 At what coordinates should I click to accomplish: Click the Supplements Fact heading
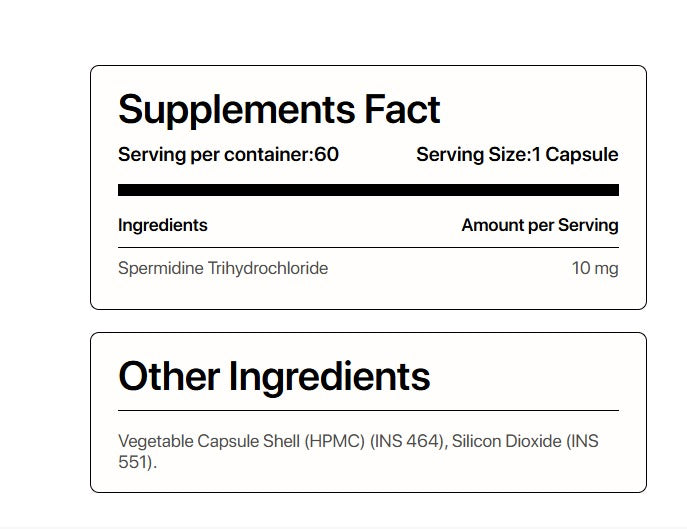click(x=279, y=109)
